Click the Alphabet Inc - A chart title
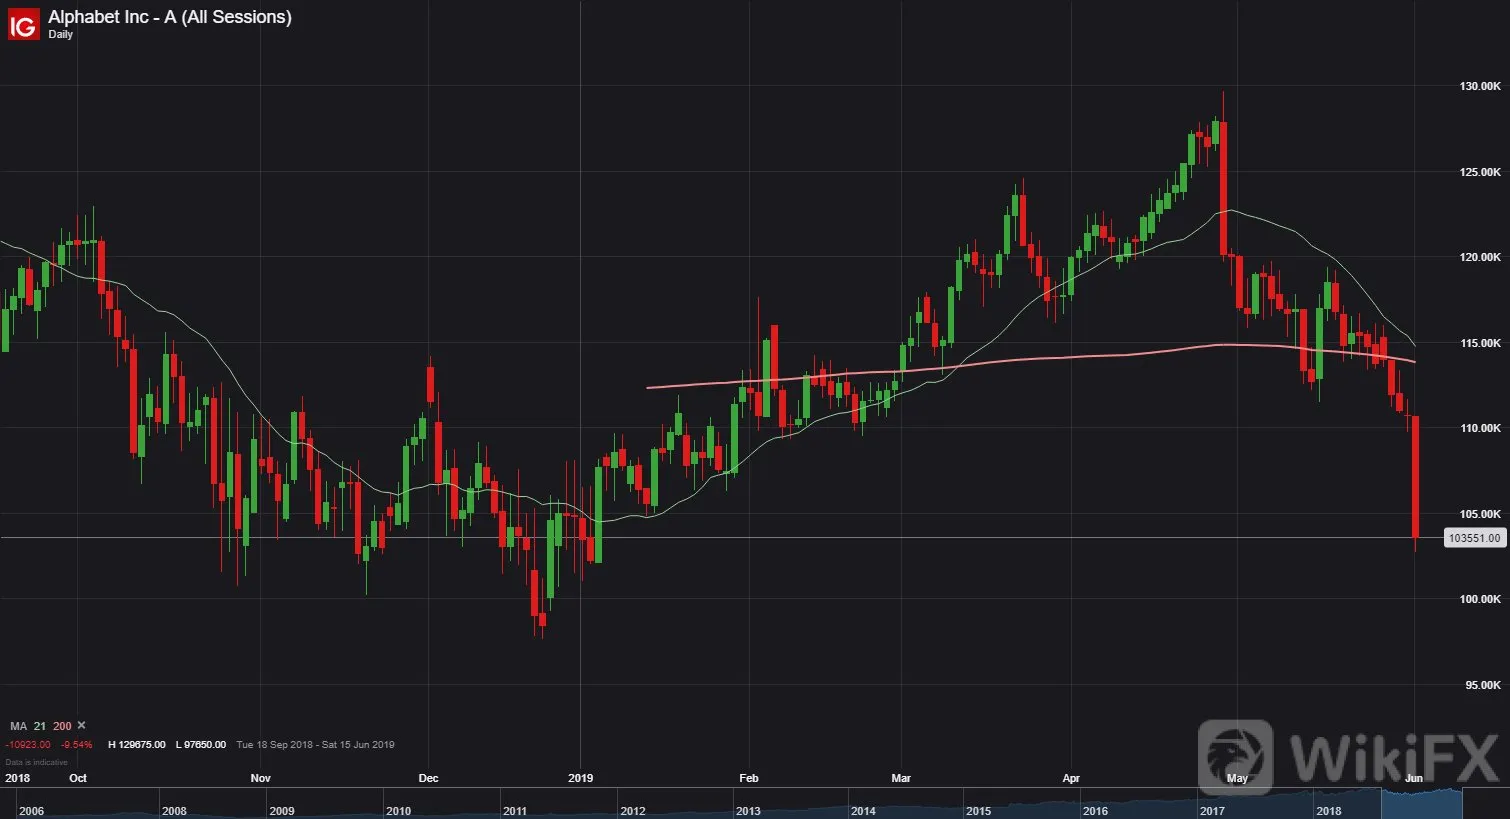This screenshot has width=1510, height=819. click(x=170, y=17)
